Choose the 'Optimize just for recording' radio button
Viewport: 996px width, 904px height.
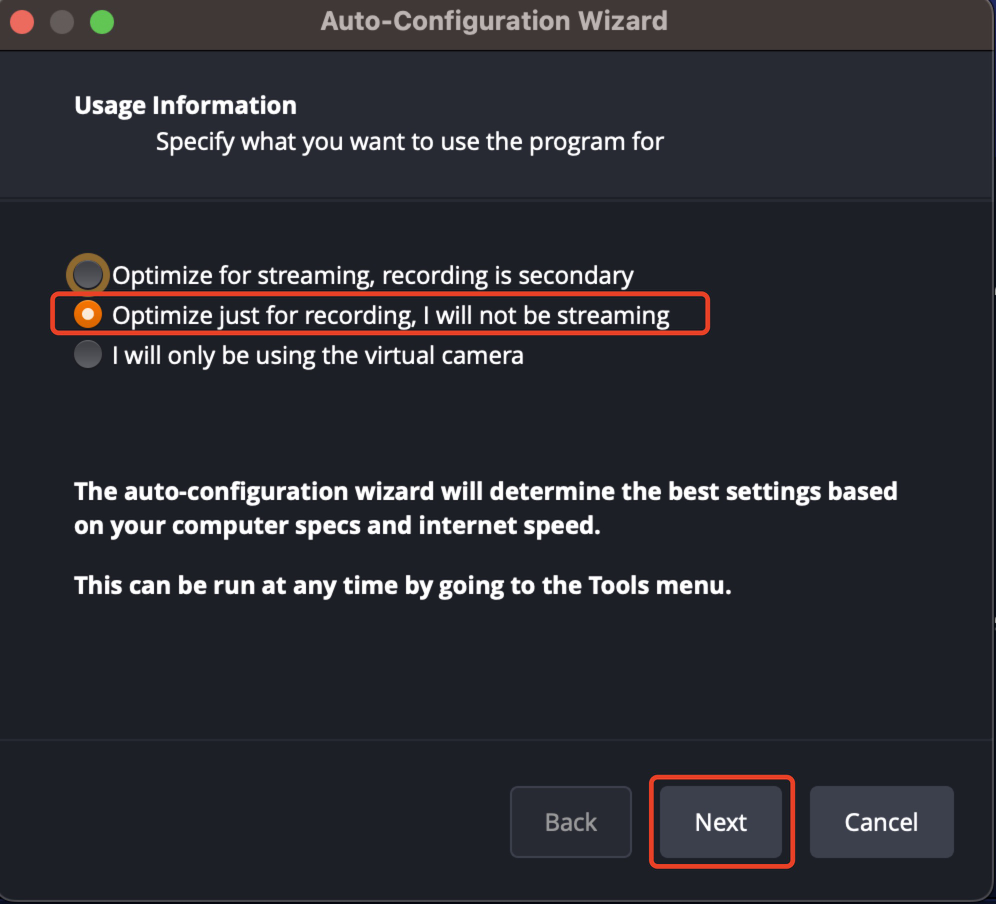(x=88, y=315)
